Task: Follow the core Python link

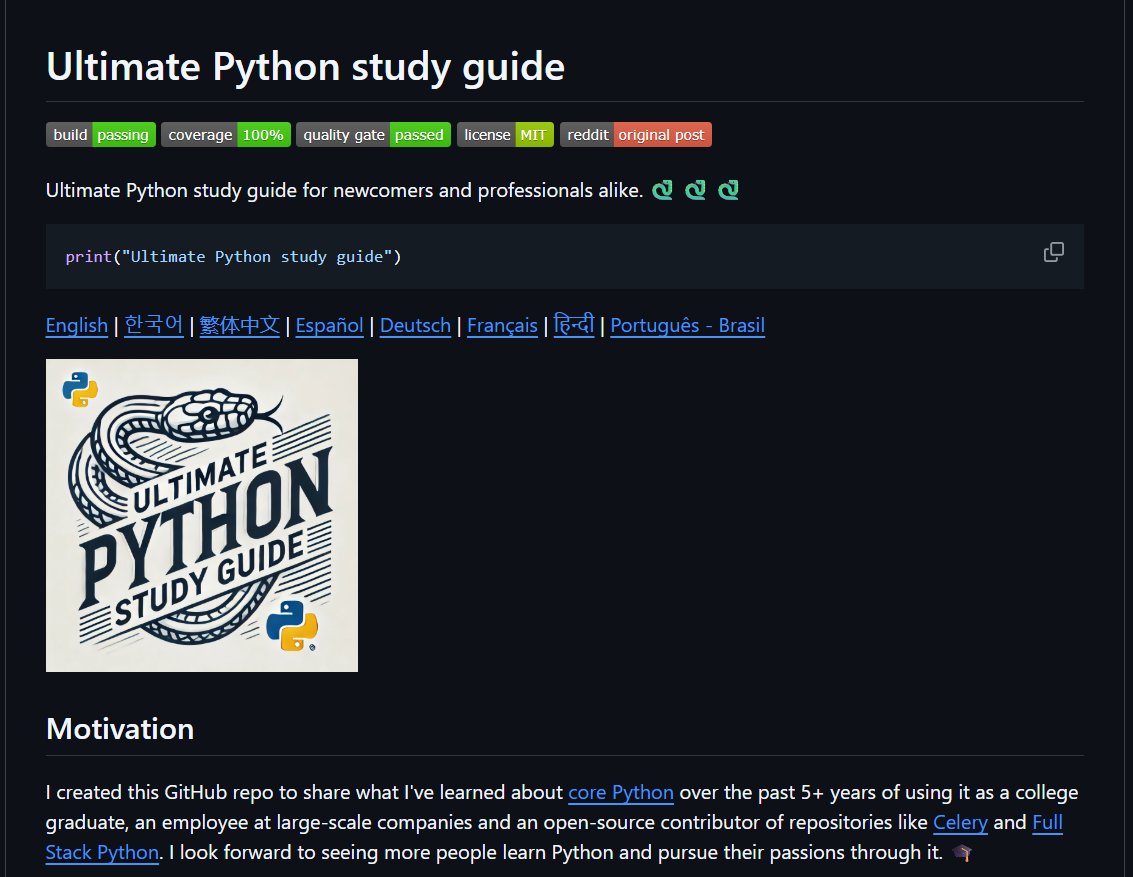Action: pos(621,792)
